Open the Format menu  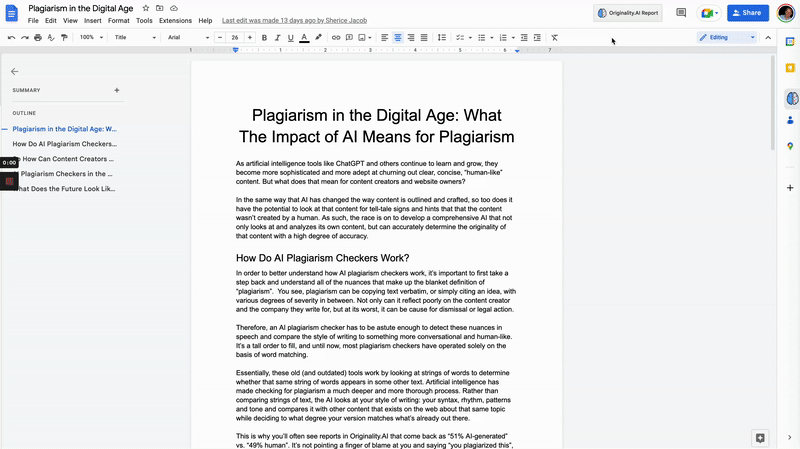[x=118, y=20]
